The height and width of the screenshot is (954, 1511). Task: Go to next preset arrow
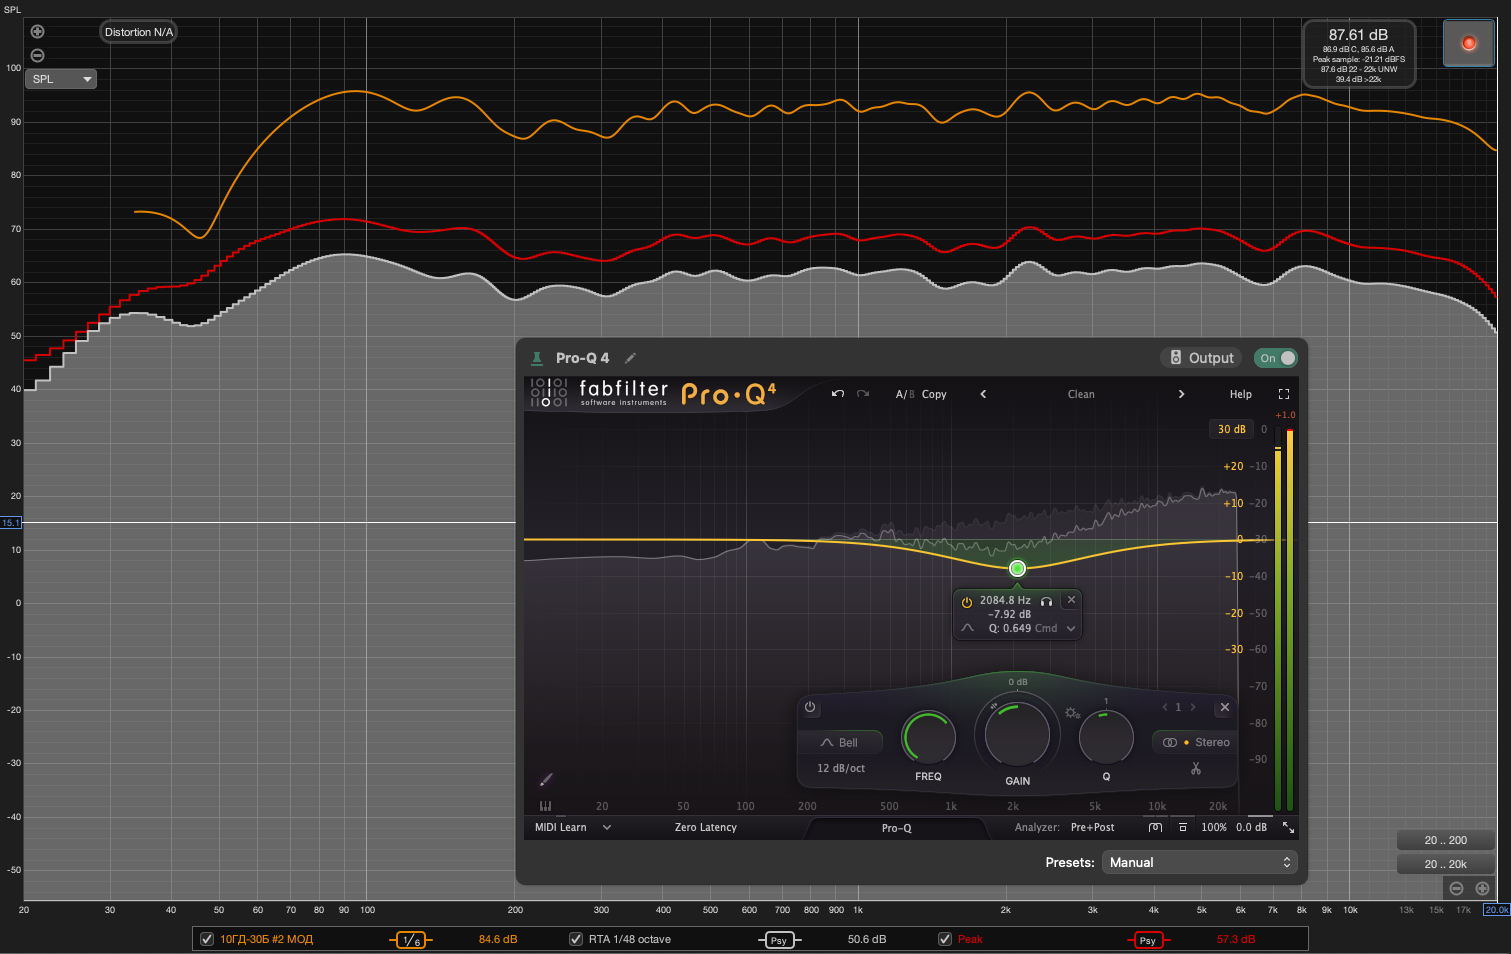click(x=1181, y=394)
